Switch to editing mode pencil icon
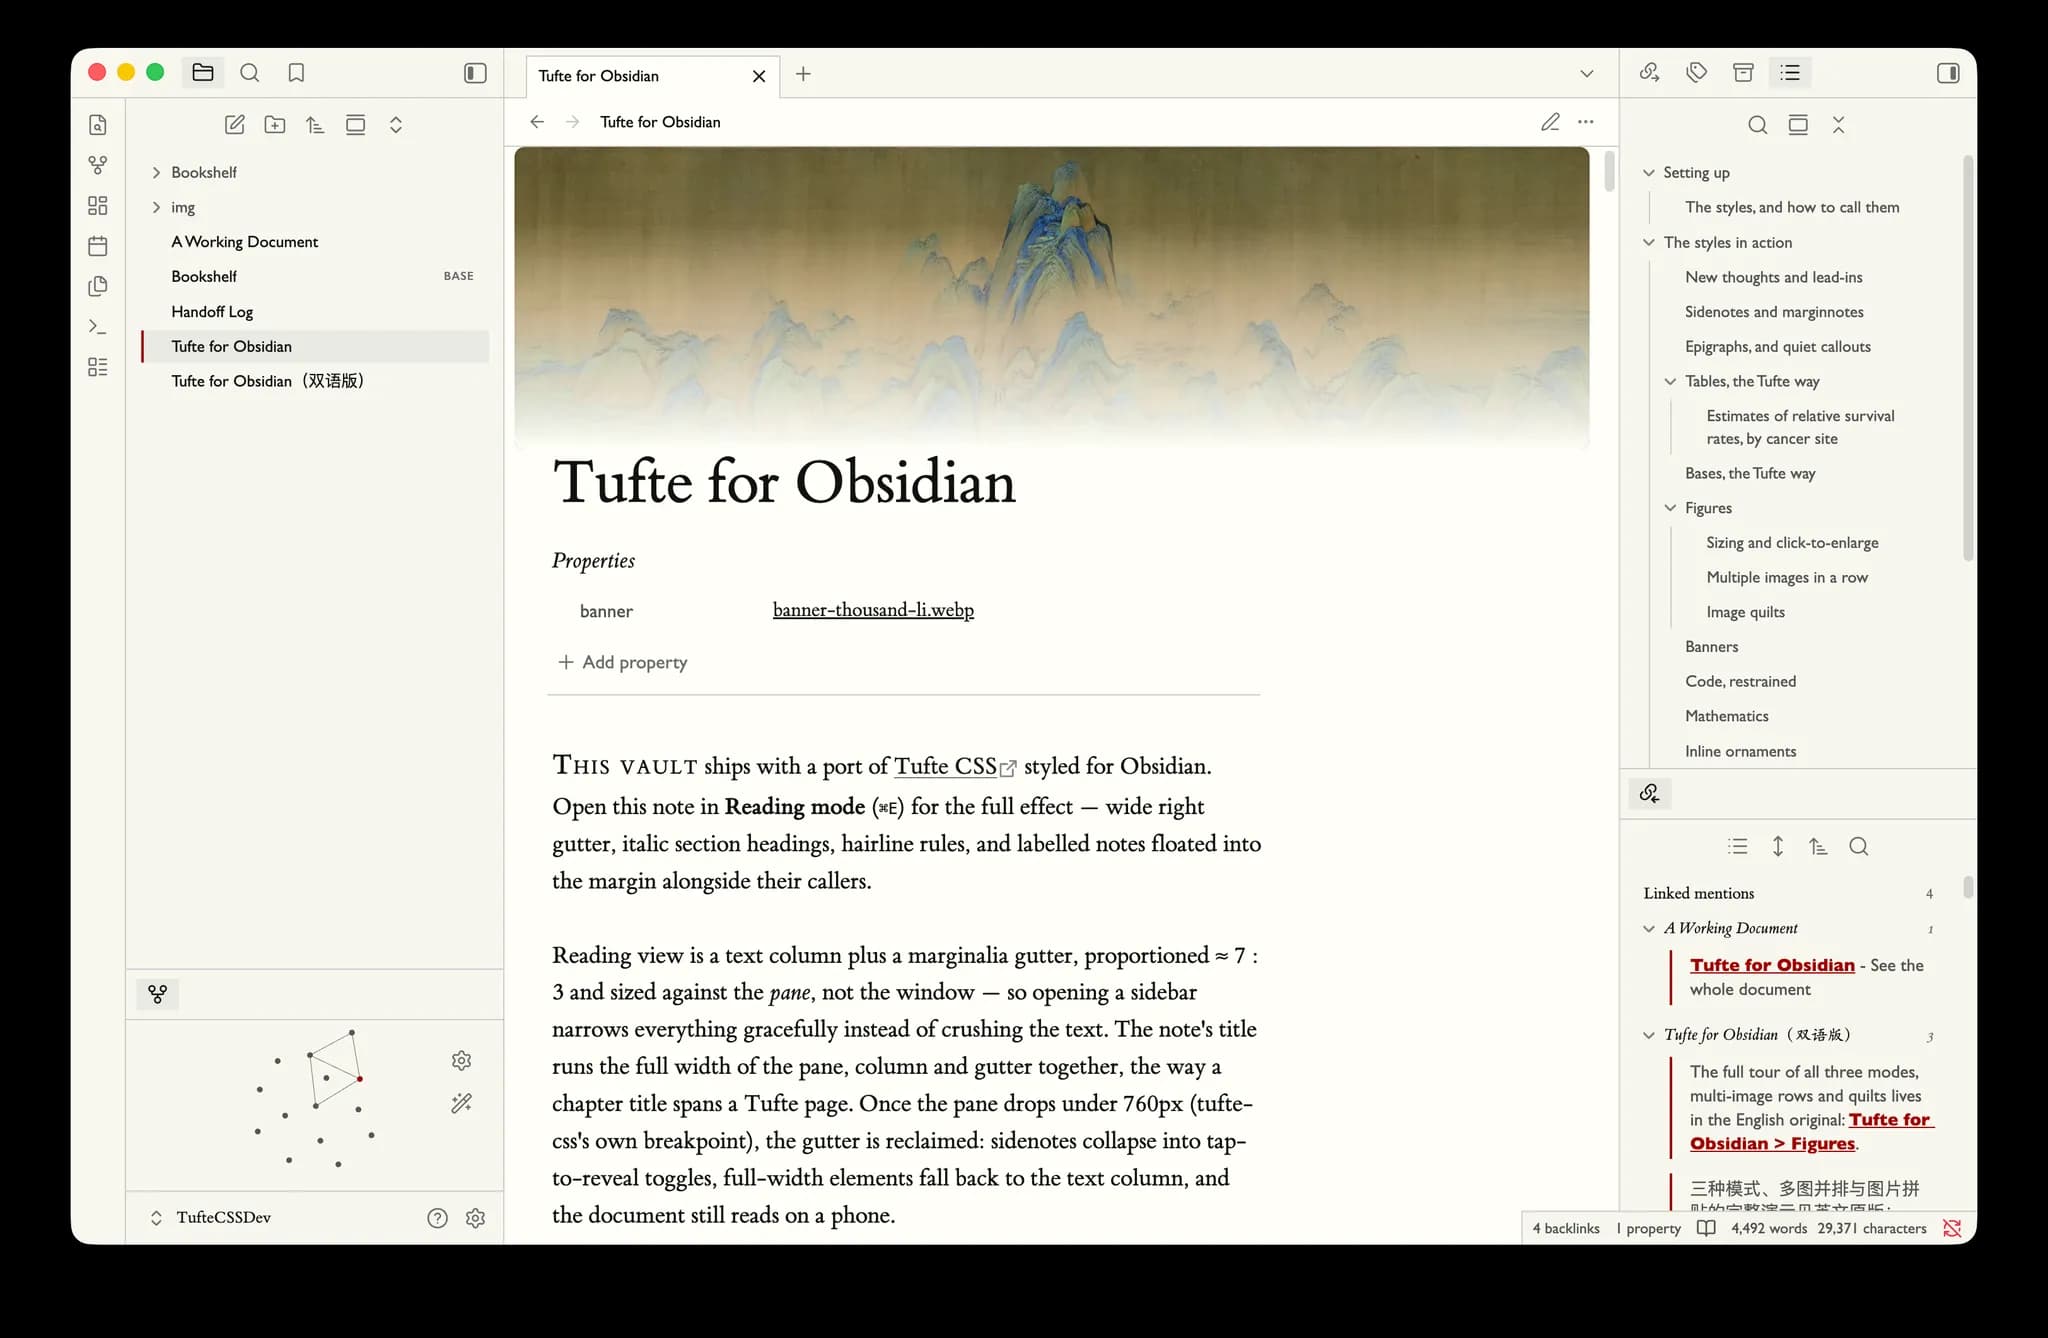This screenshot has width=2048, height=1338. (x=1550, y=122)
